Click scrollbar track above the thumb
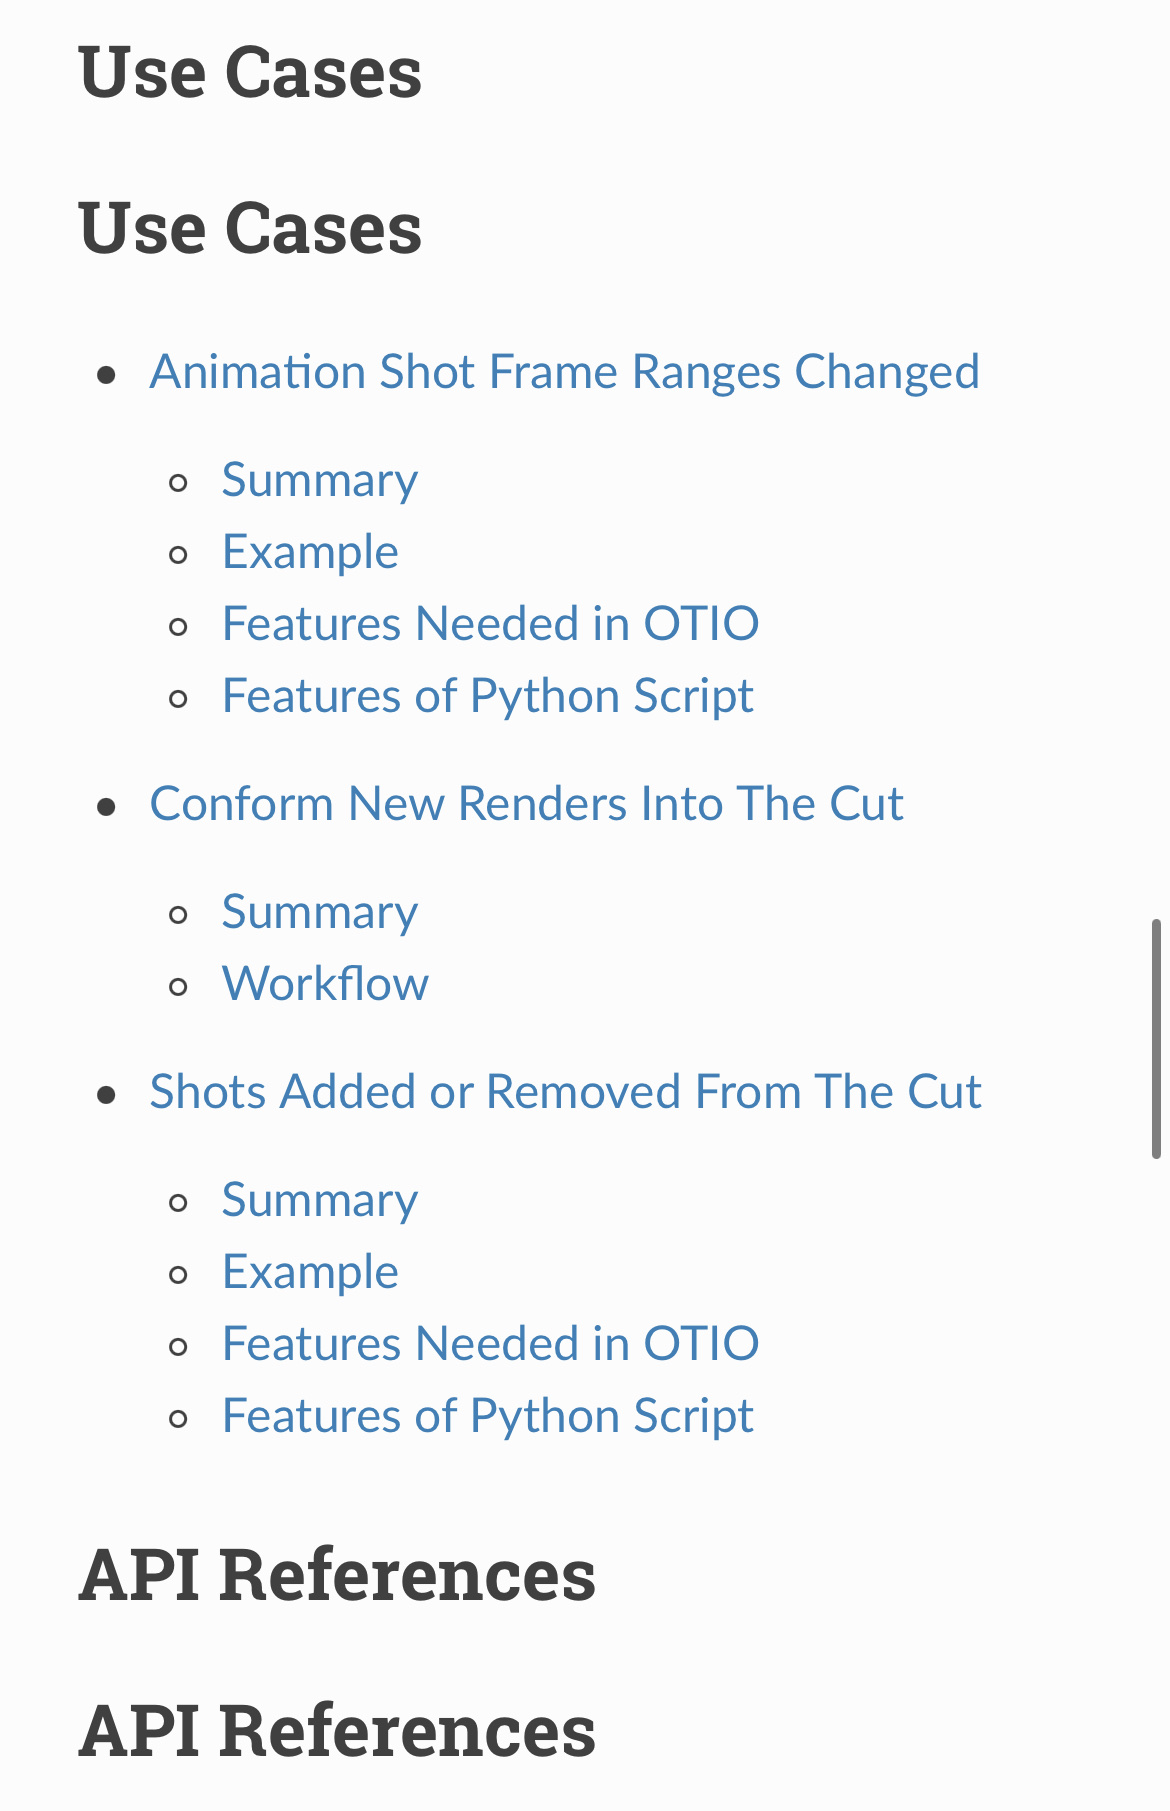Viewport: 1170px width, 1811px height. (1156, 460)
